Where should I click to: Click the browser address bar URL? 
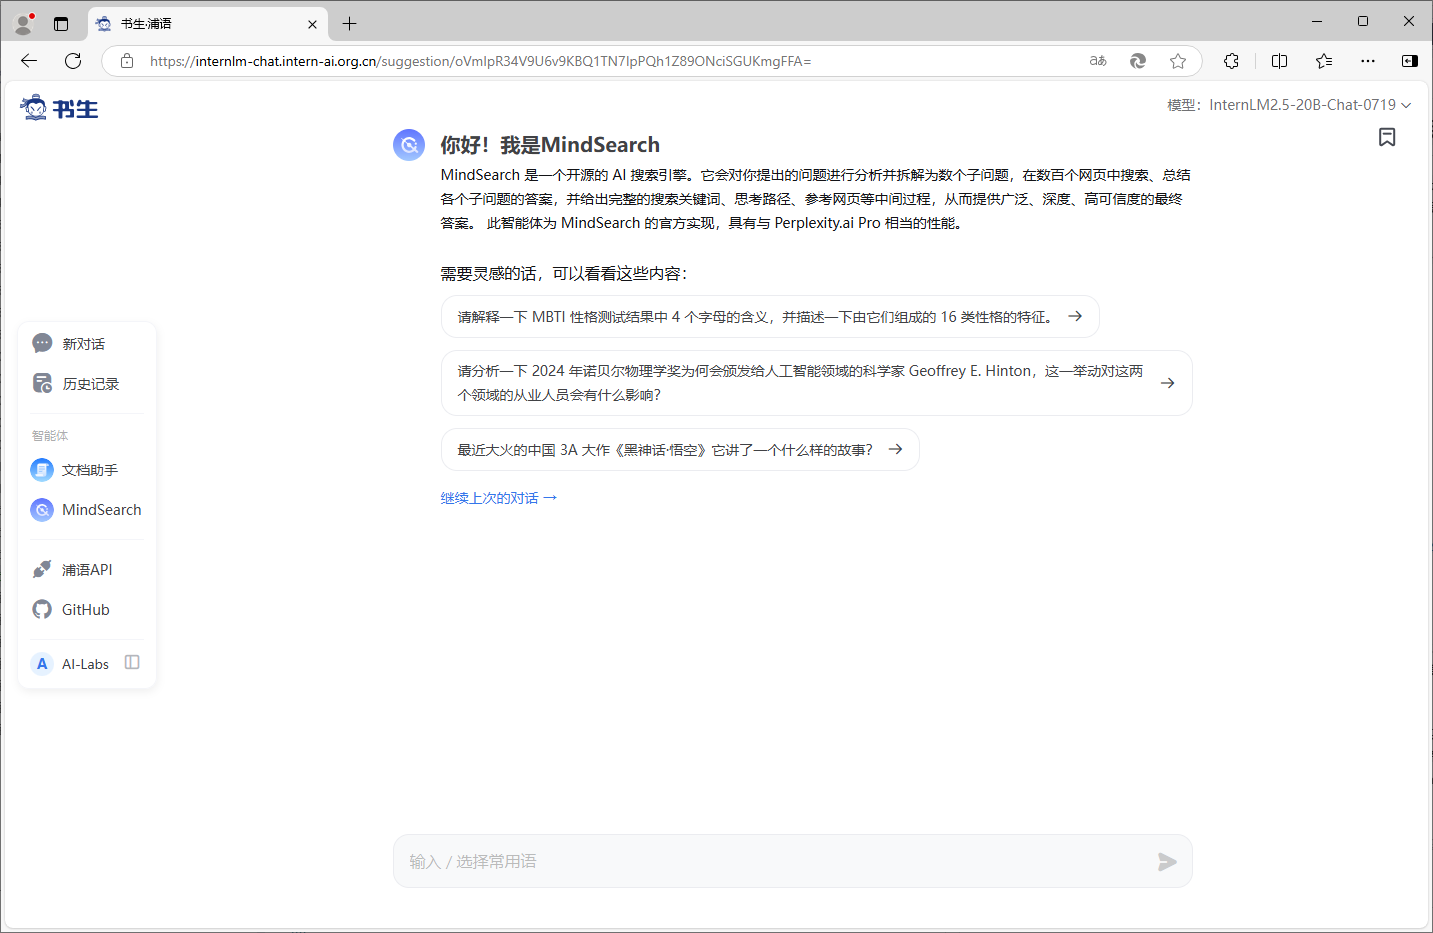click(480, 61)
